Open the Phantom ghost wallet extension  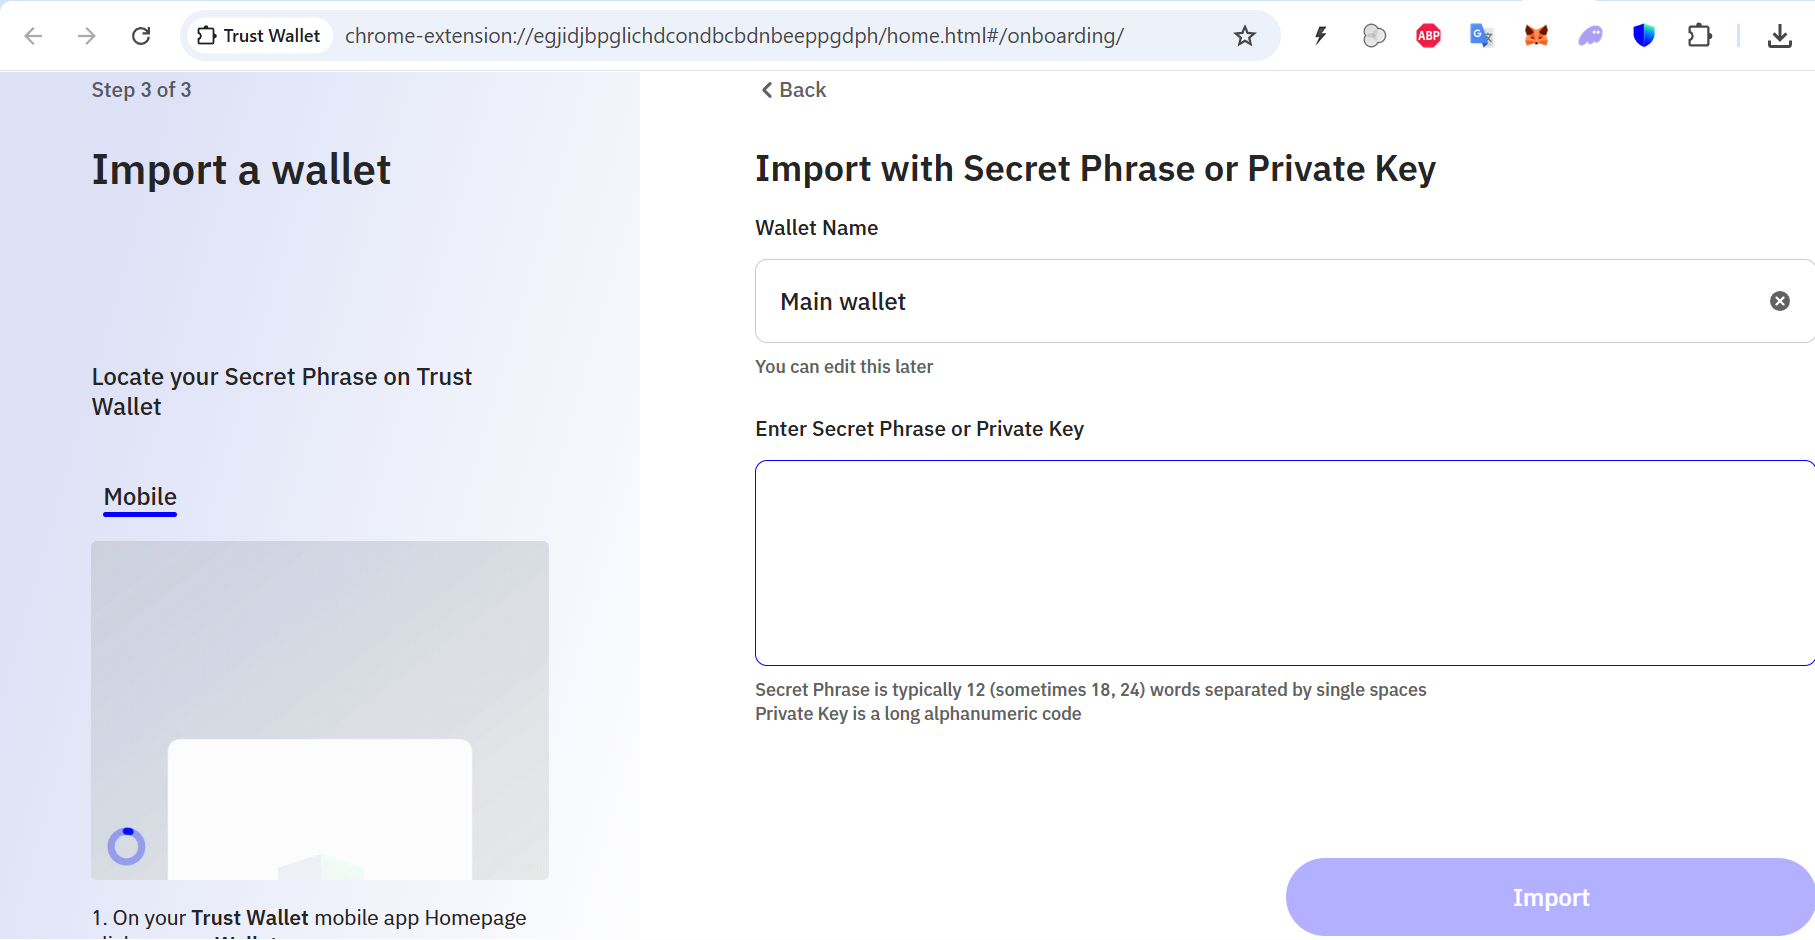point(1590,36)
